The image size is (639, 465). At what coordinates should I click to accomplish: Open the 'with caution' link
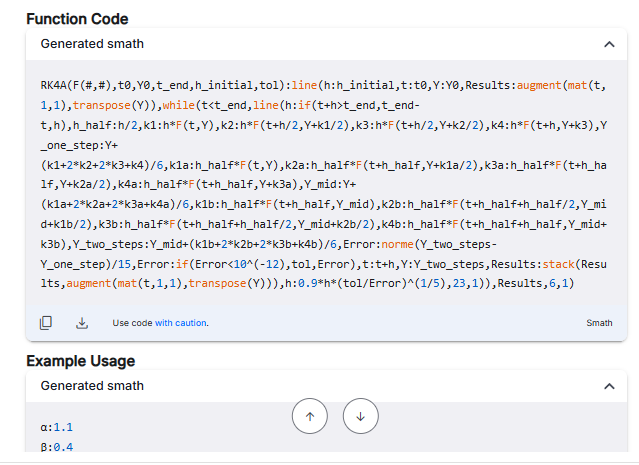(x=181, y=323)
